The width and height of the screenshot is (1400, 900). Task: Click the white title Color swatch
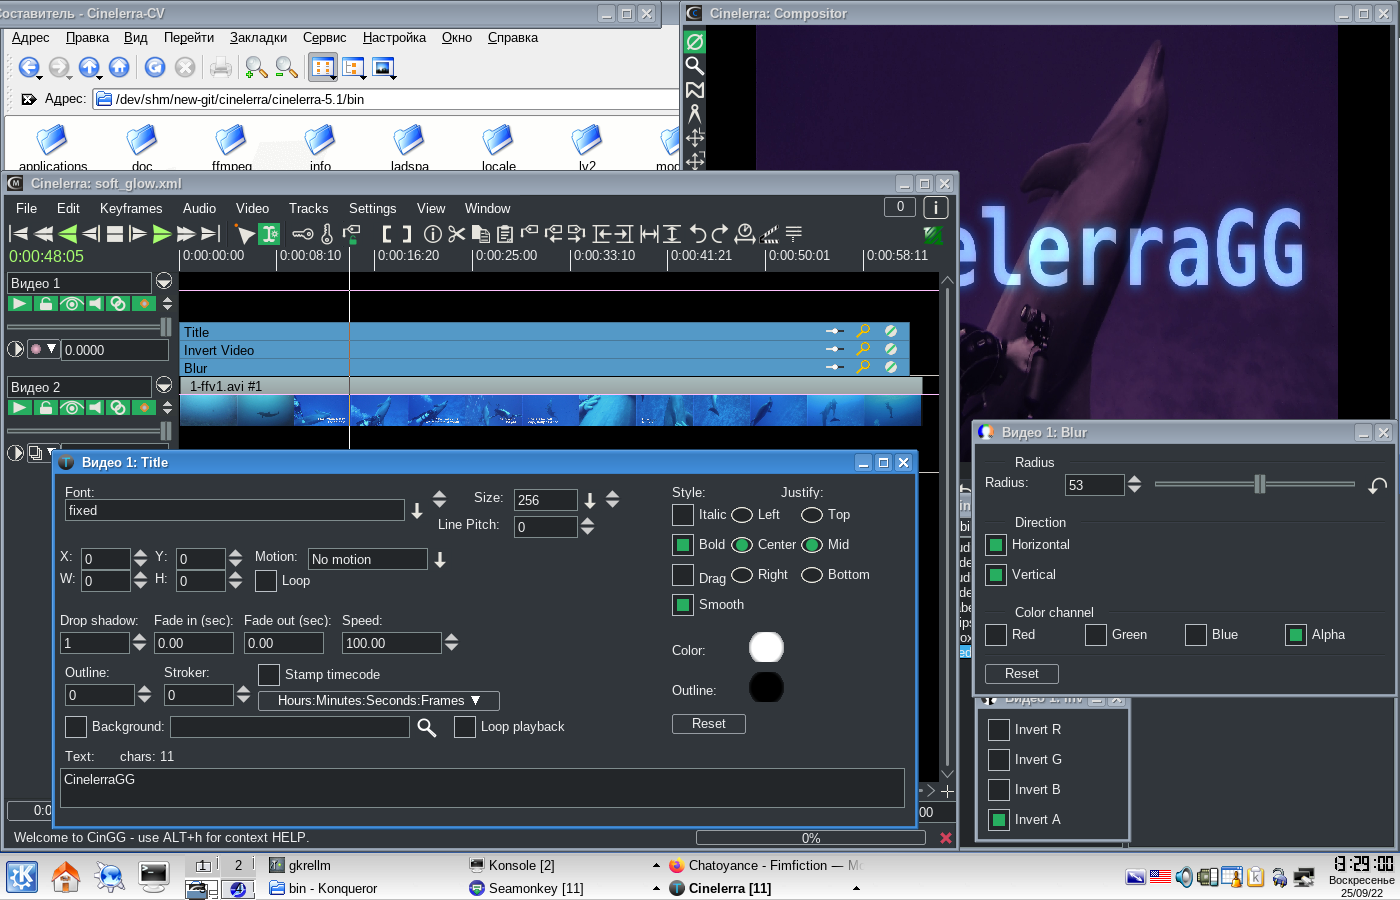(766, 648)
